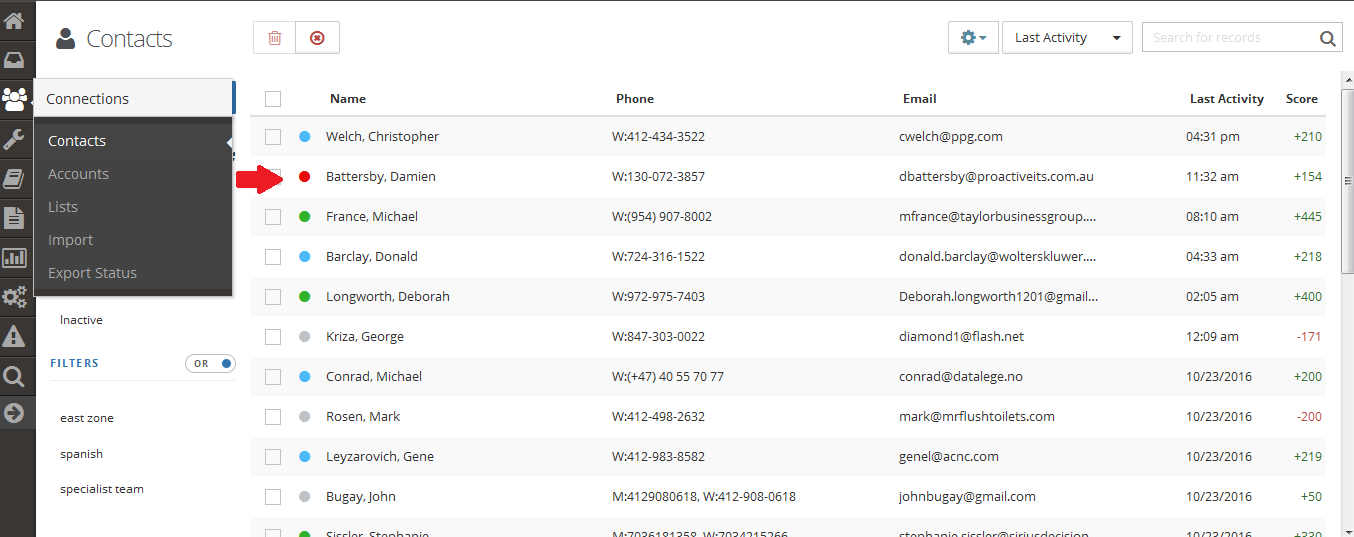Viewport: 1354px width, 537px height.
Task: Click the warning triangle alert icon
Action: (14, 336)
